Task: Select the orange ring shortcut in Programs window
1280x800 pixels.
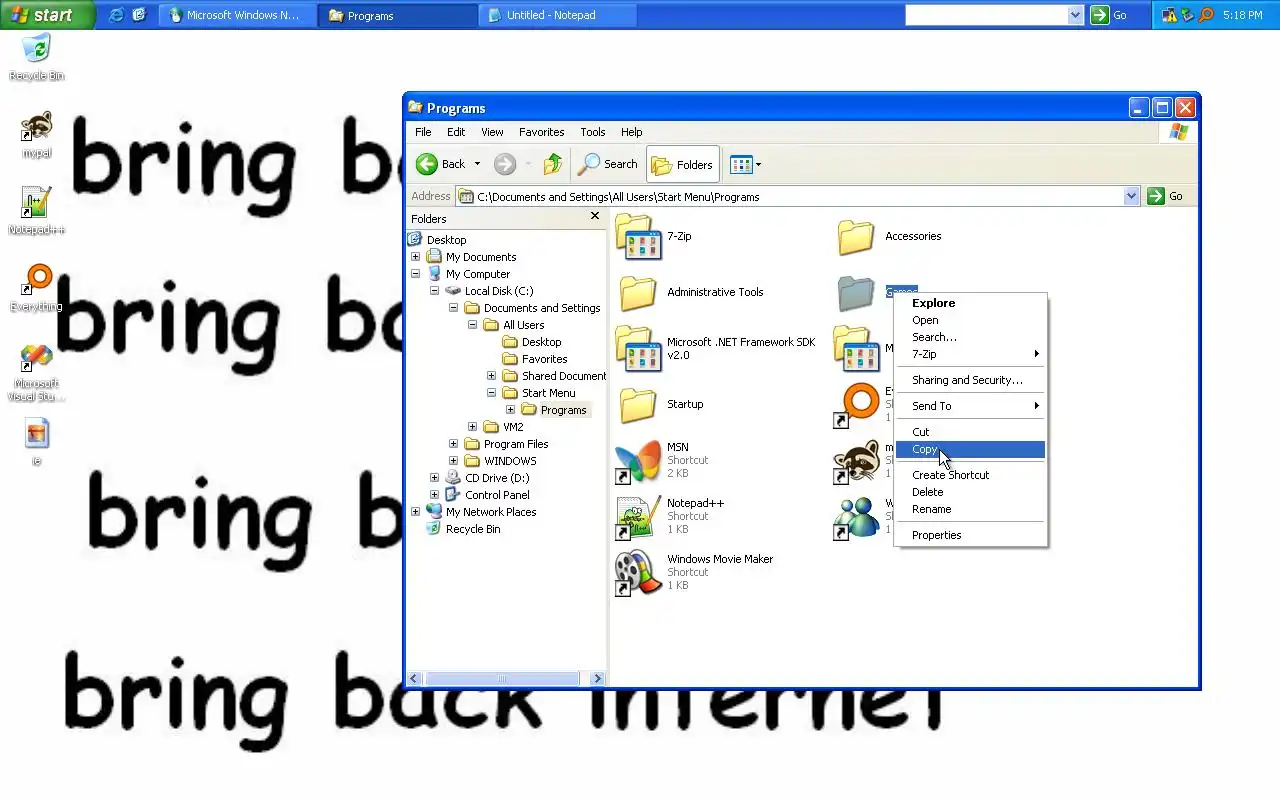Action: (857, 405)
